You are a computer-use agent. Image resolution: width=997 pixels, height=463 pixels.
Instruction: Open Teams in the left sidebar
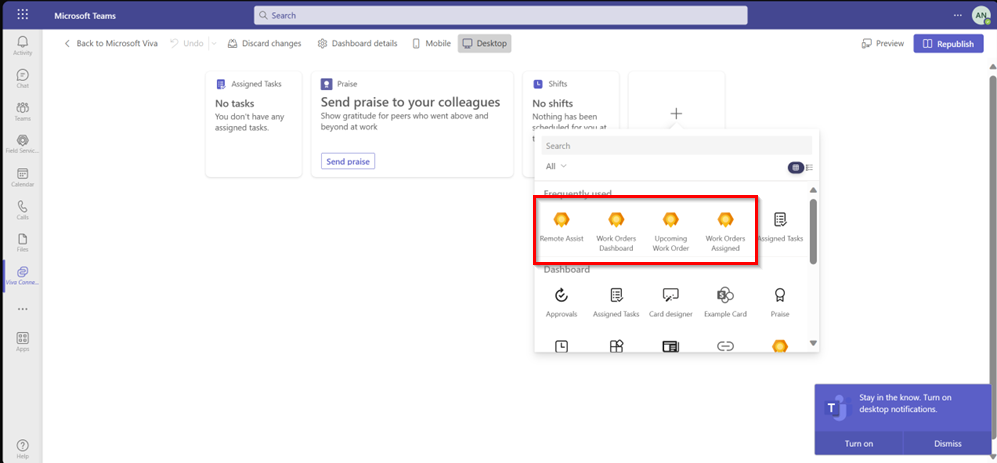[x=22, y=111]
